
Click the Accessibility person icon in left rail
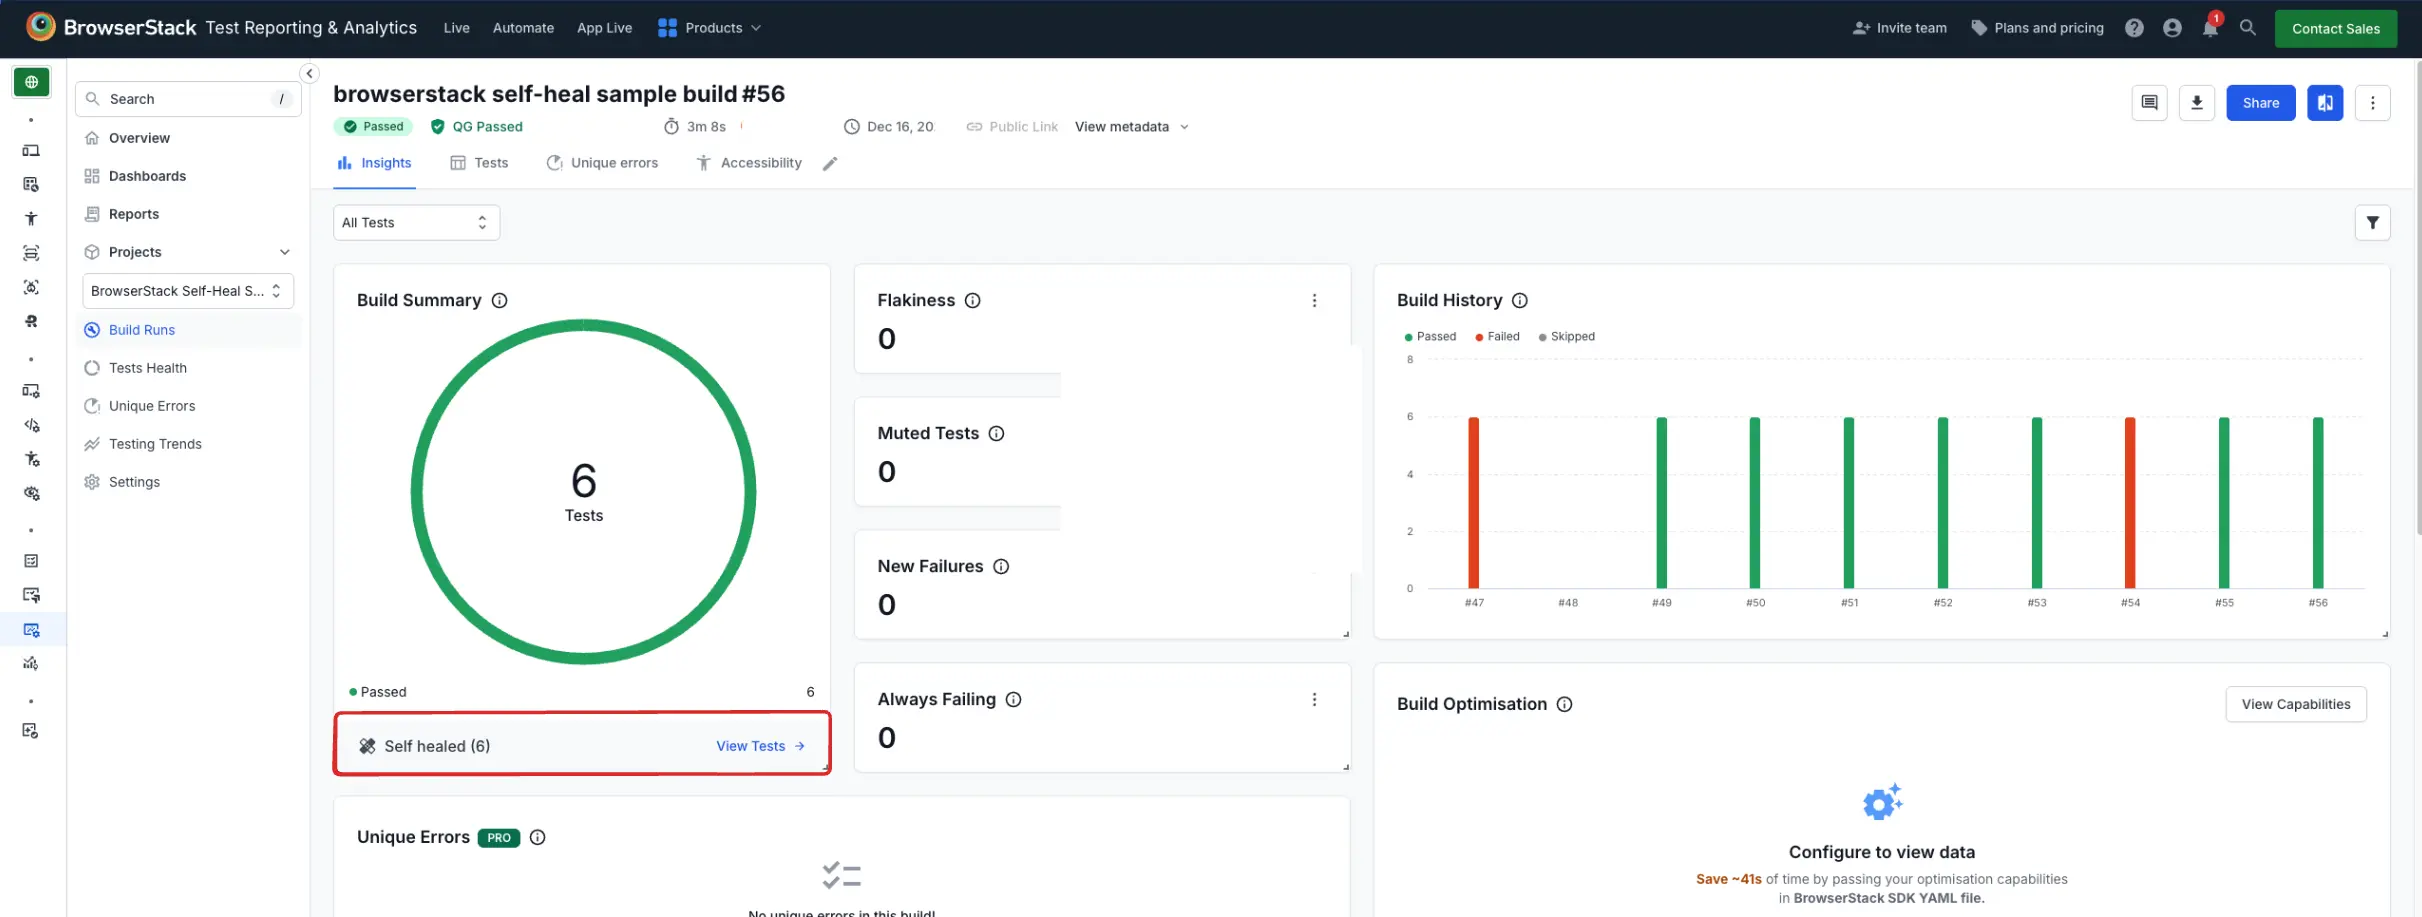click(31, 217)
